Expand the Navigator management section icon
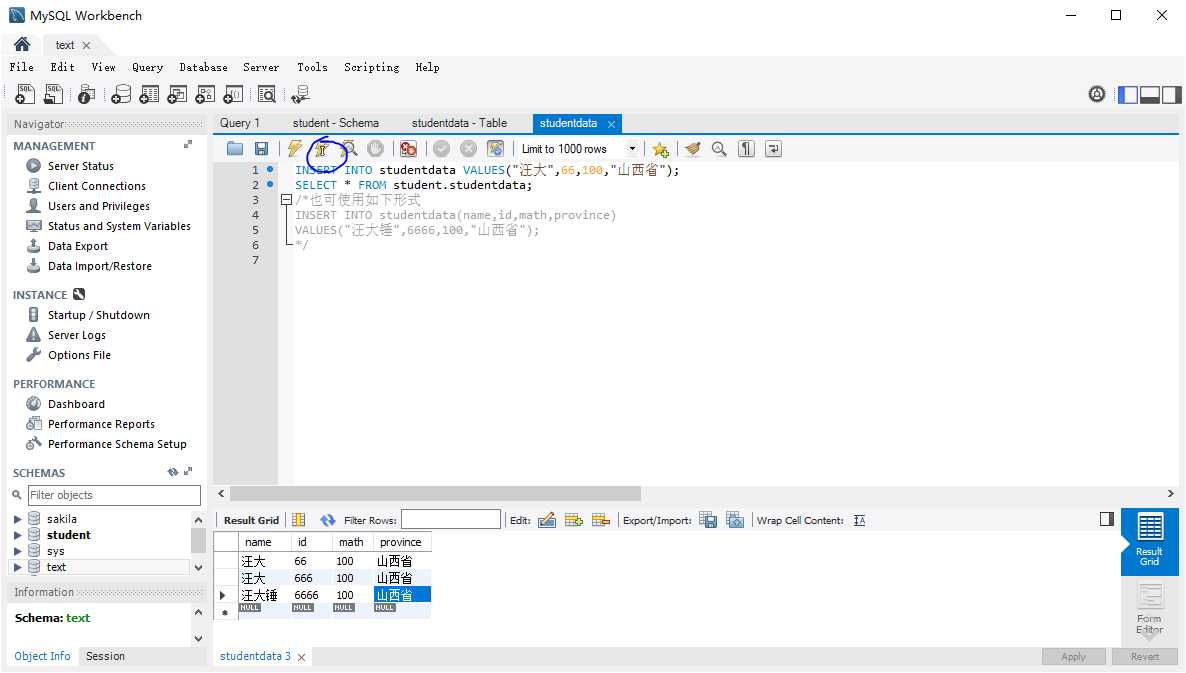This screenshot has width=1186, height=673. pos(188,144)
